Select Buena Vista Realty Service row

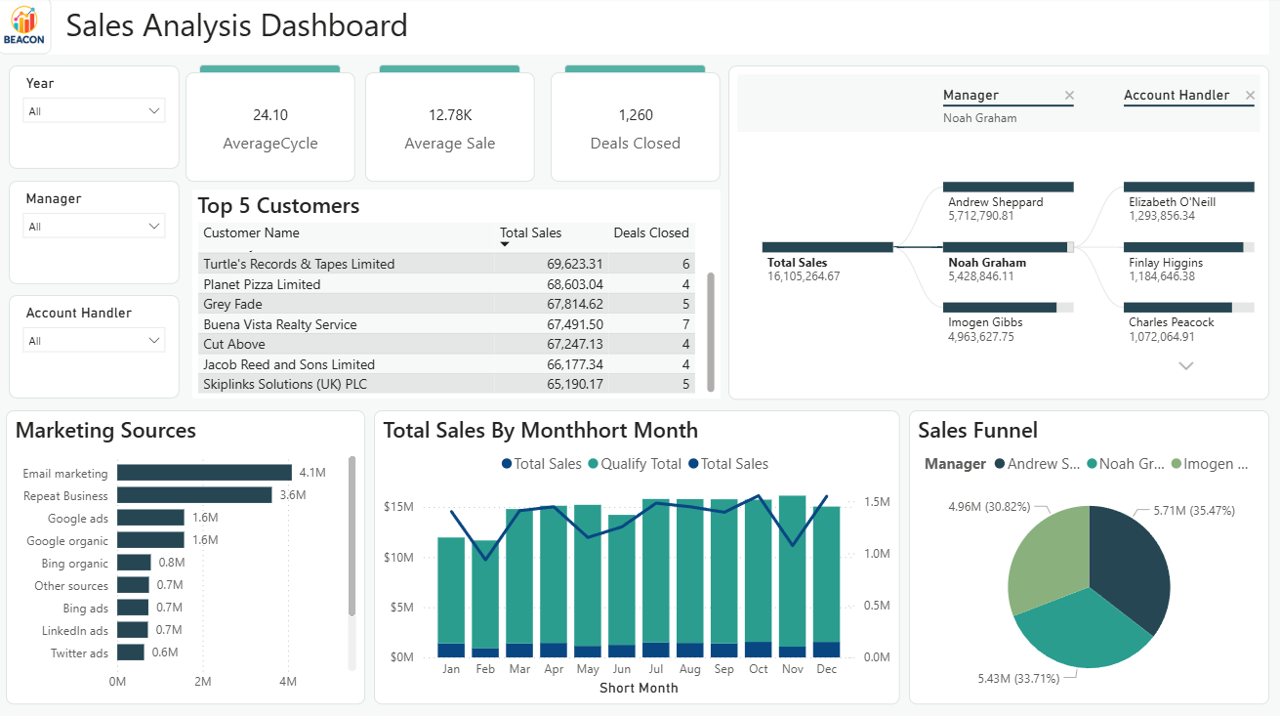point(447,324)
